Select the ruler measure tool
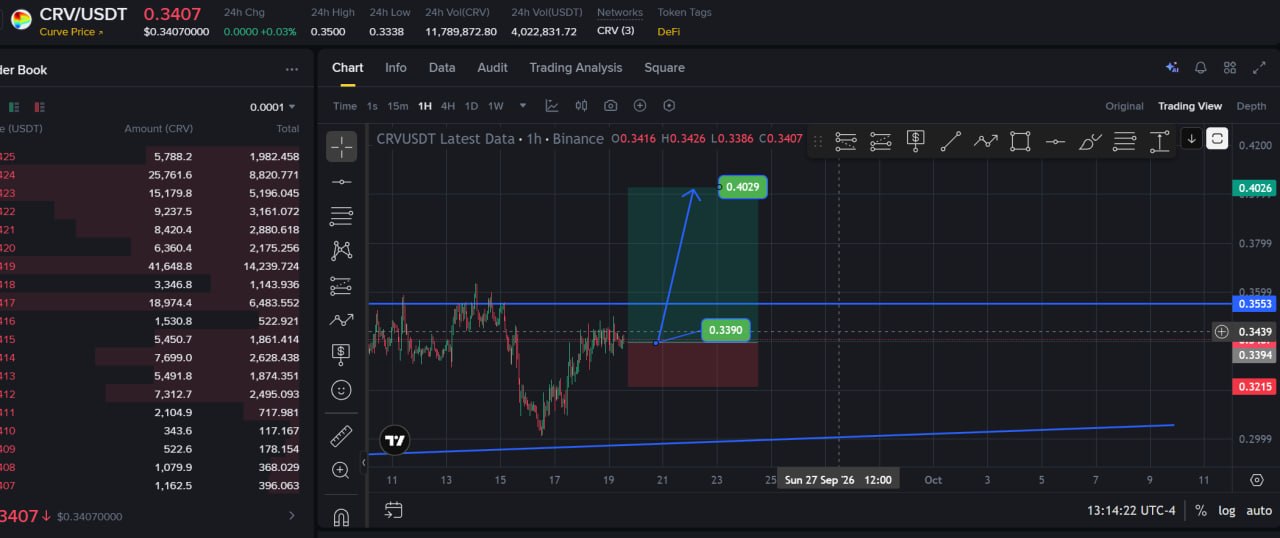The height and width of the screenshot is (538, 1280). 342,436
